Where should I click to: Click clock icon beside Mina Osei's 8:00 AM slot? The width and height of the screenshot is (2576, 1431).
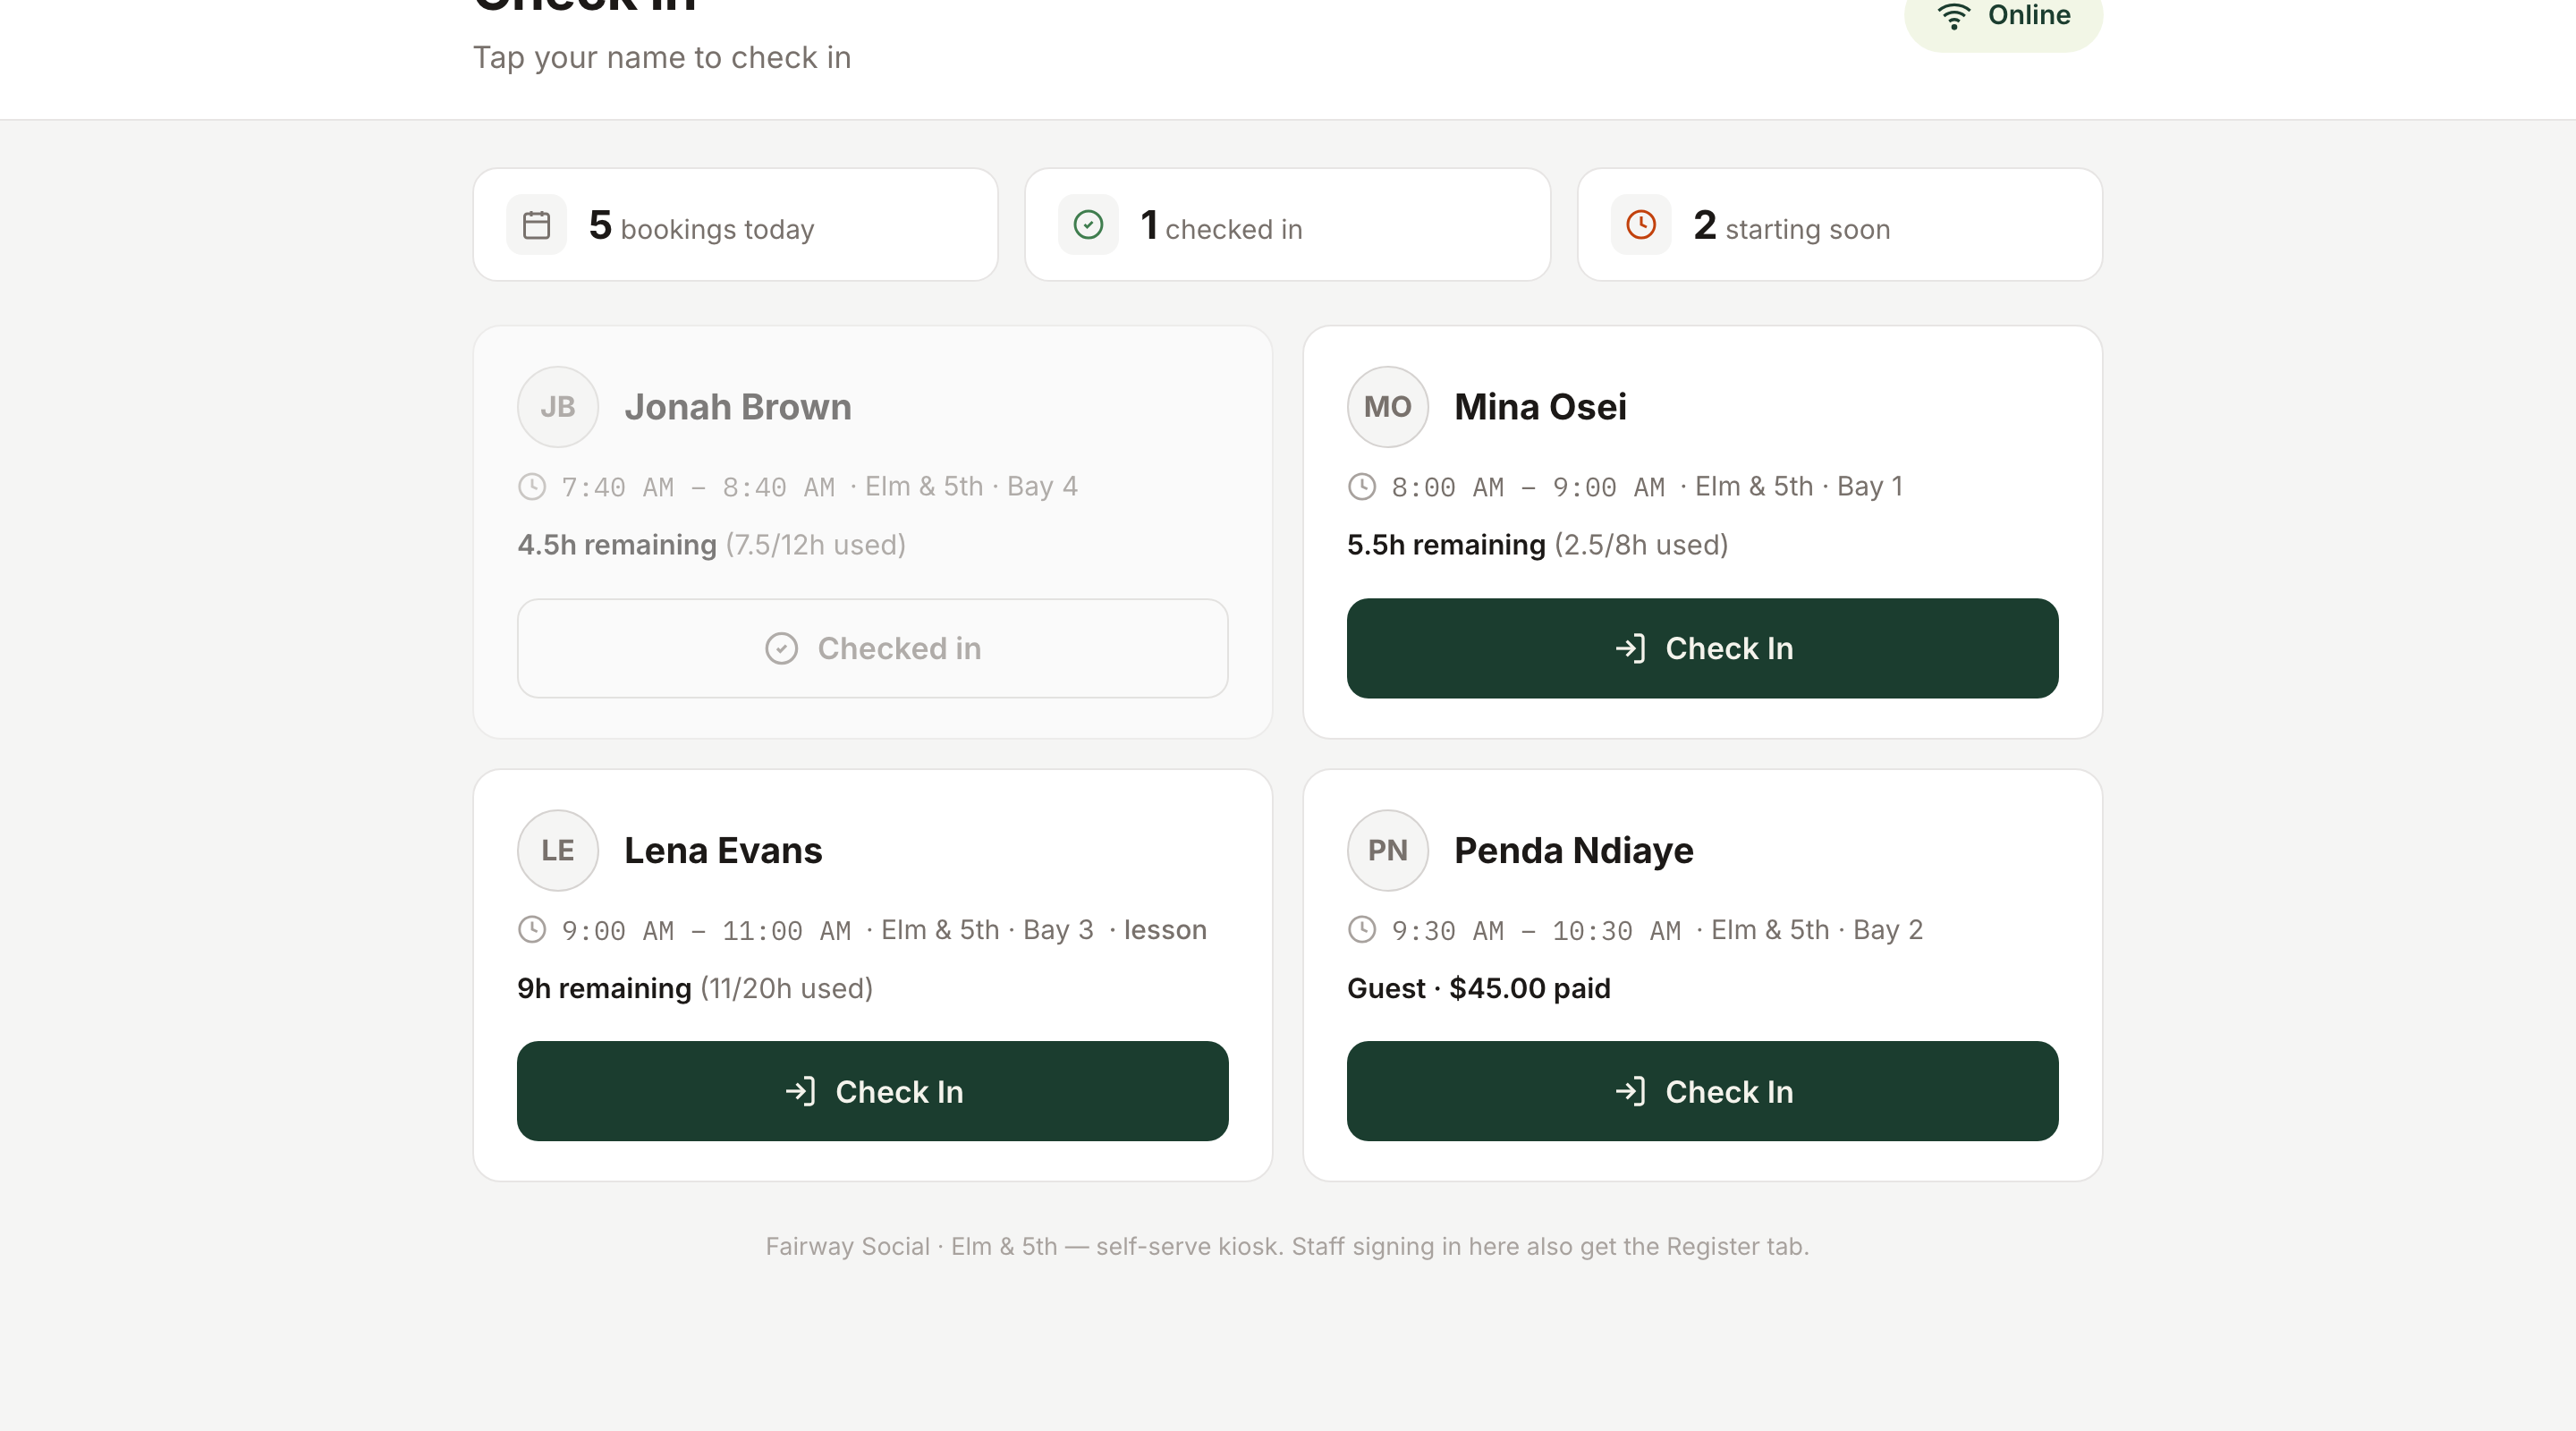1362,487
